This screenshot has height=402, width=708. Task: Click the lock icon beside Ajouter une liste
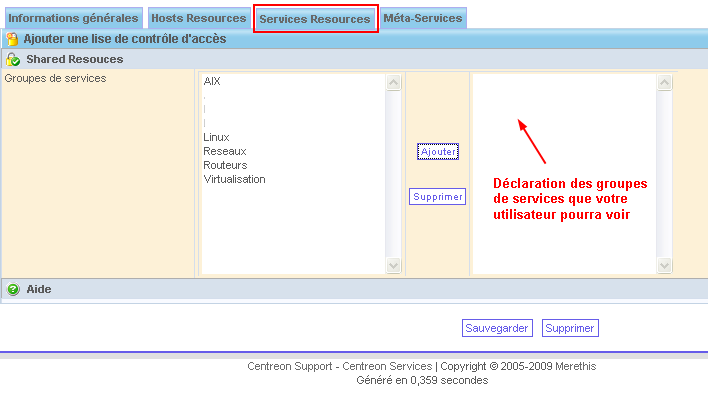[x=12, y=39]
